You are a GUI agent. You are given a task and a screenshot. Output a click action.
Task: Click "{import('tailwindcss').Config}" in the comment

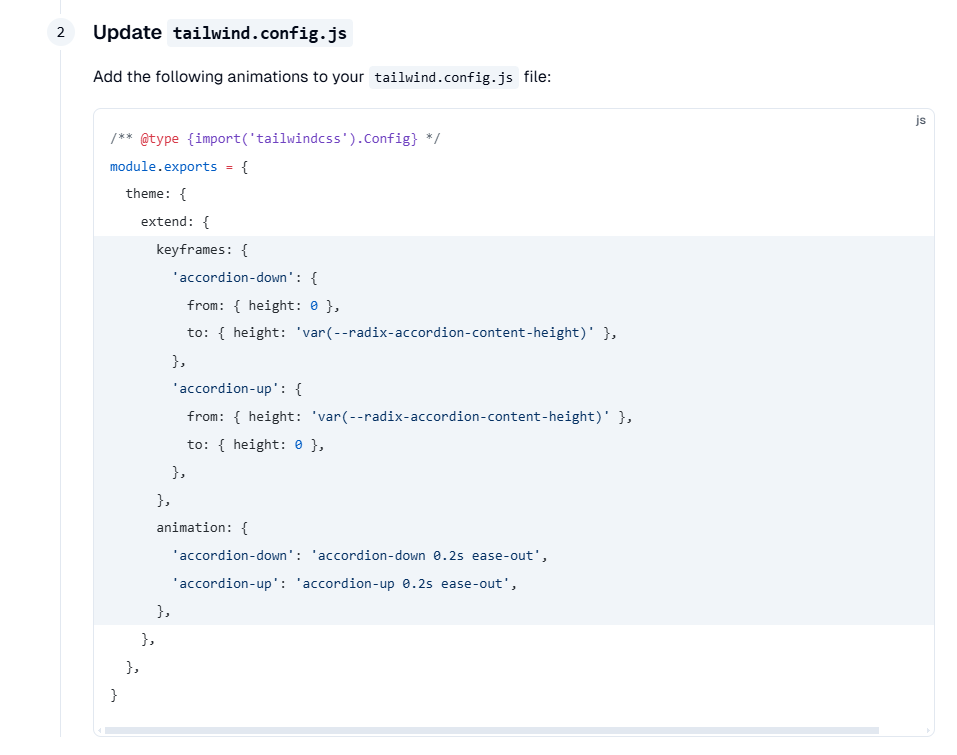302,139
